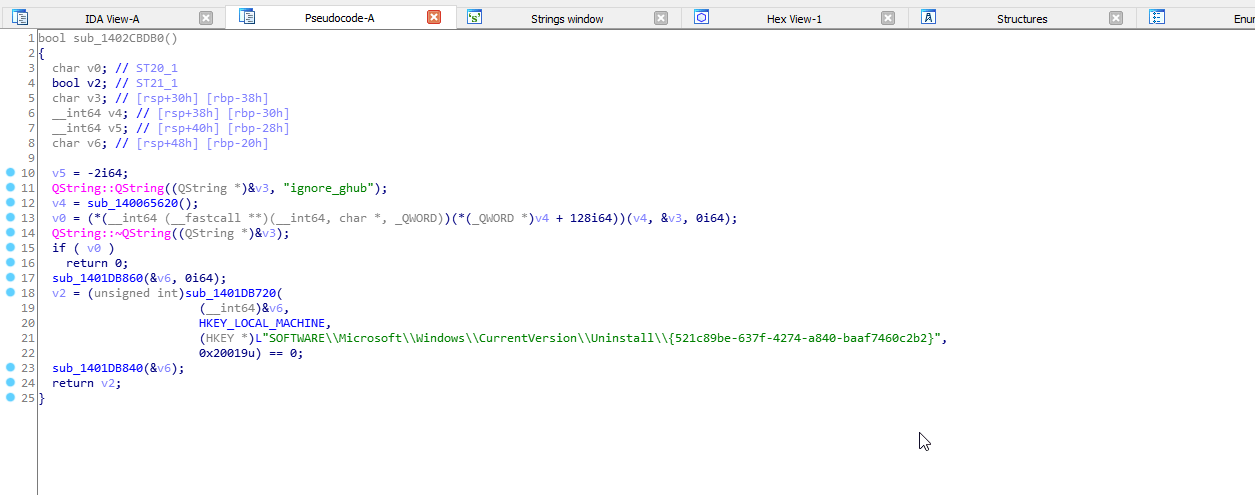Click the "bool v2; // ST21_1" declaration

click(x=115, y=83)
